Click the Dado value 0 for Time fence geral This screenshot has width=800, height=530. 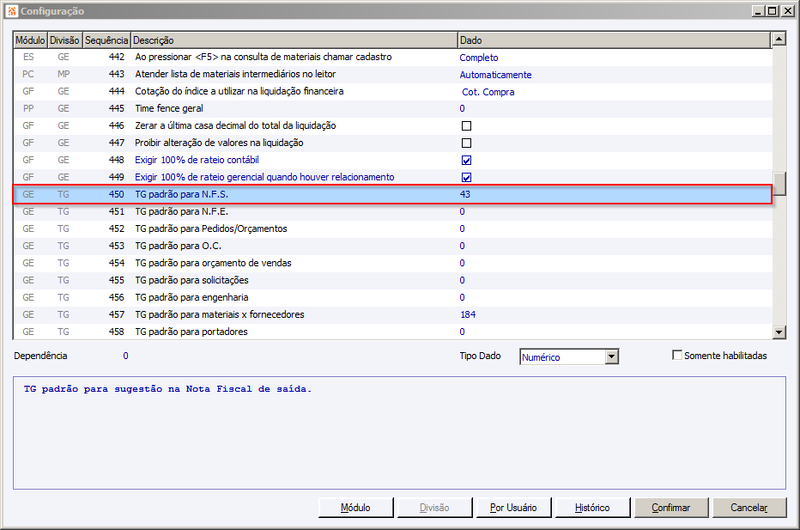tap(462, 109)
